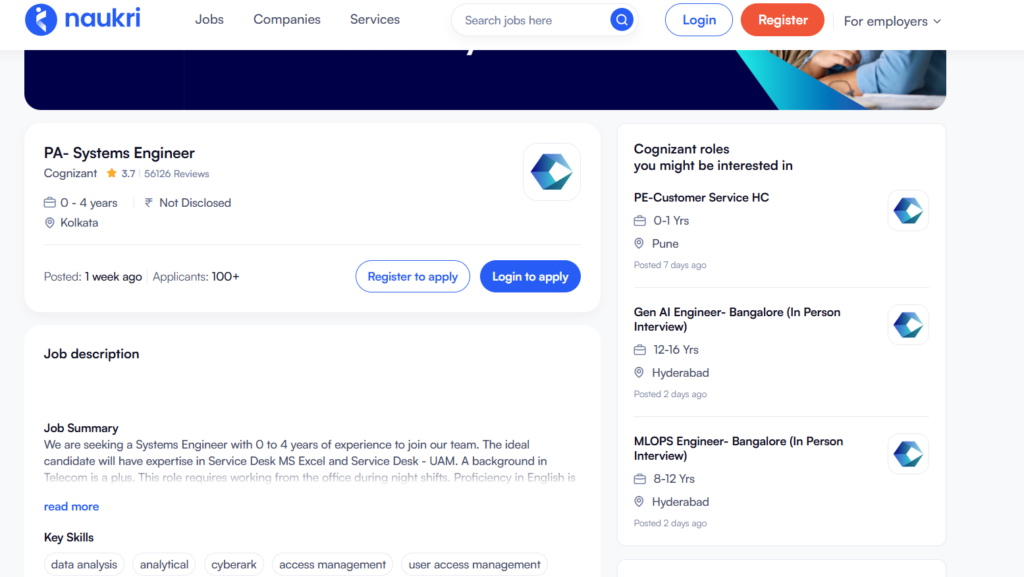
Task: Click the PA- Systems Engineer title
Action: point(120,153)
